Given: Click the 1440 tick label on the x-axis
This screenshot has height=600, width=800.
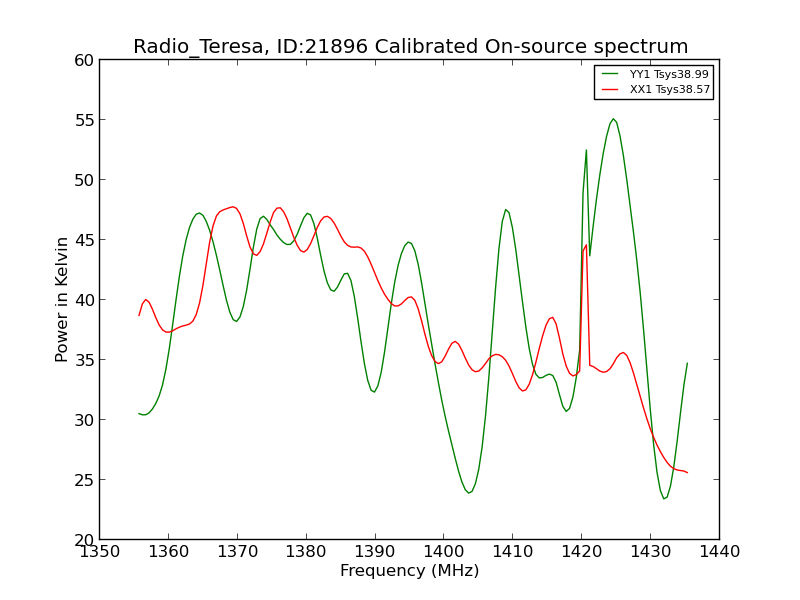Looking at the screenshot, I should 719,552.
